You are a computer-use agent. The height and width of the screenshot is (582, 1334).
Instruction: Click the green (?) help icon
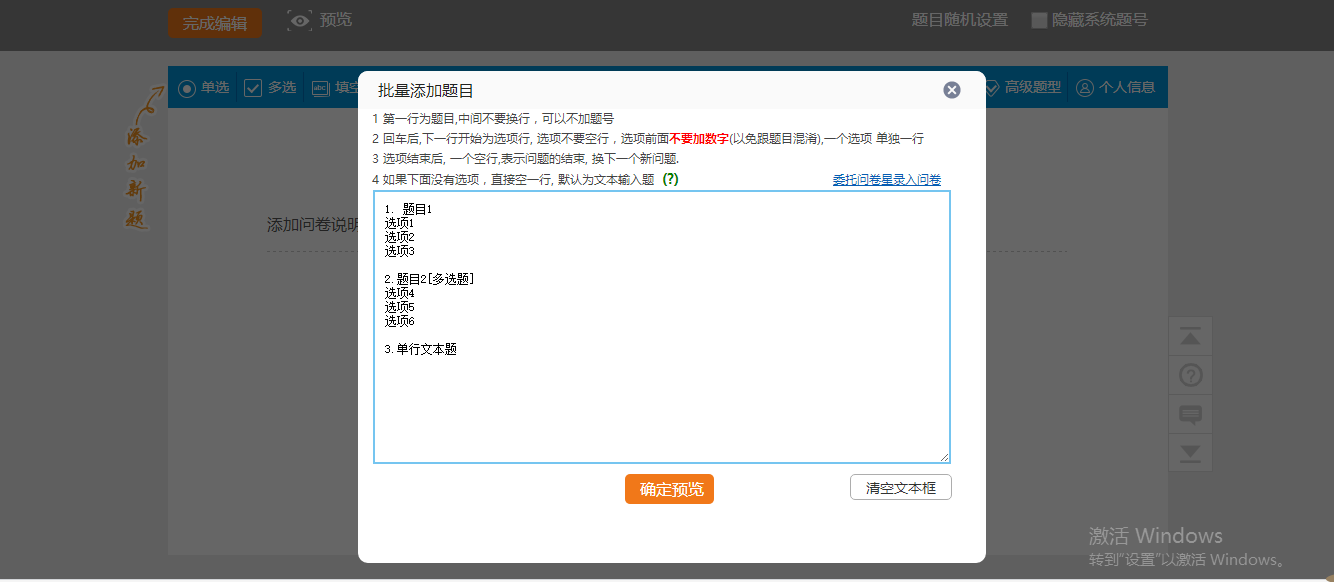tap(670, 179)
